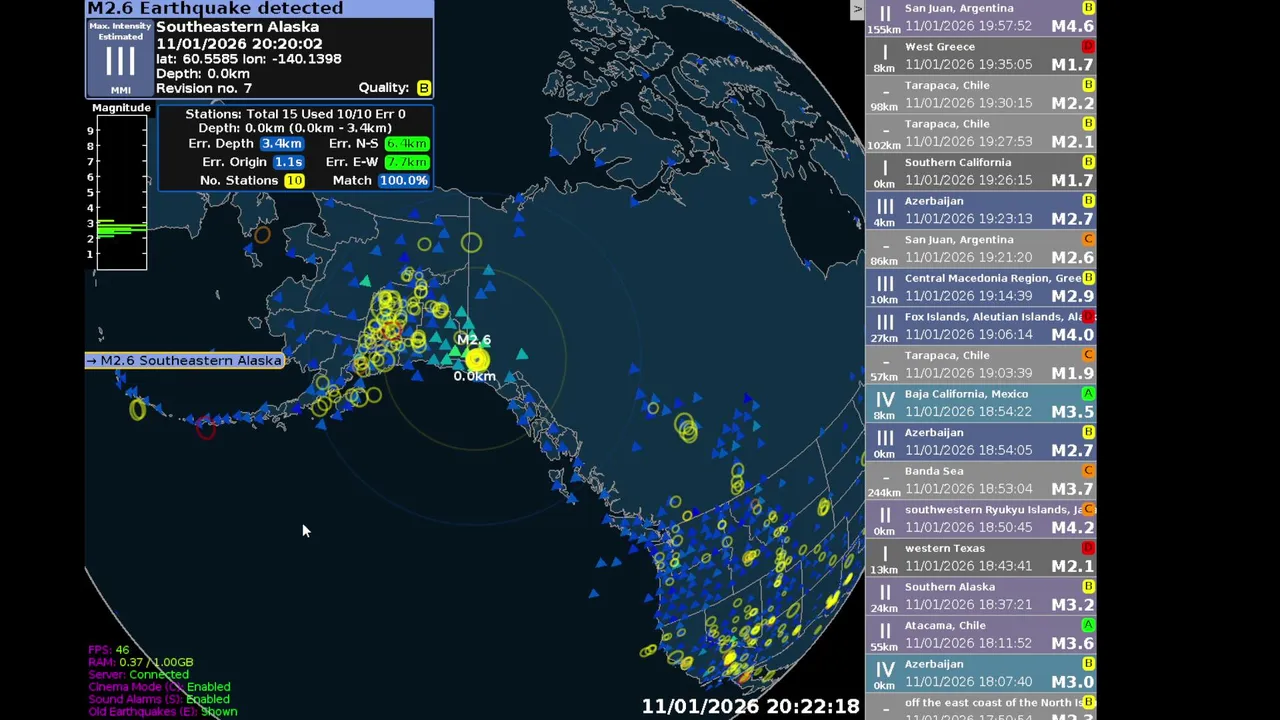The image size is (1280, 720).
Task: Click the 11/01/2026 20:22:18 clock display
Action: (750, 706)
